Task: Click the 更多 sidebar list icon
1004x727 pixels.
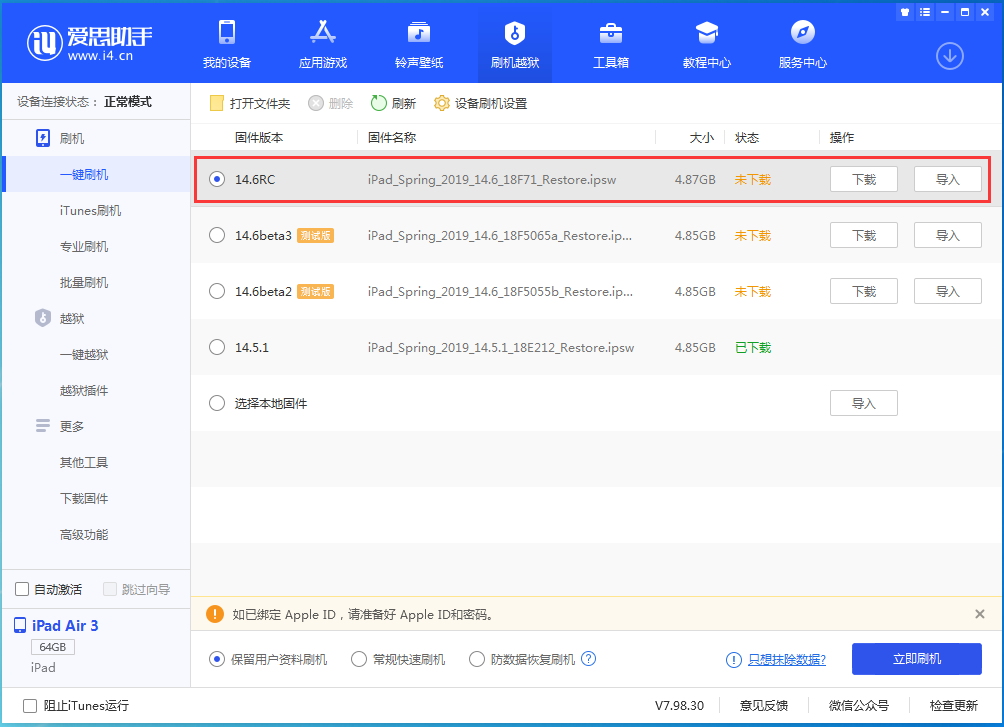Action: coord(43,425)
